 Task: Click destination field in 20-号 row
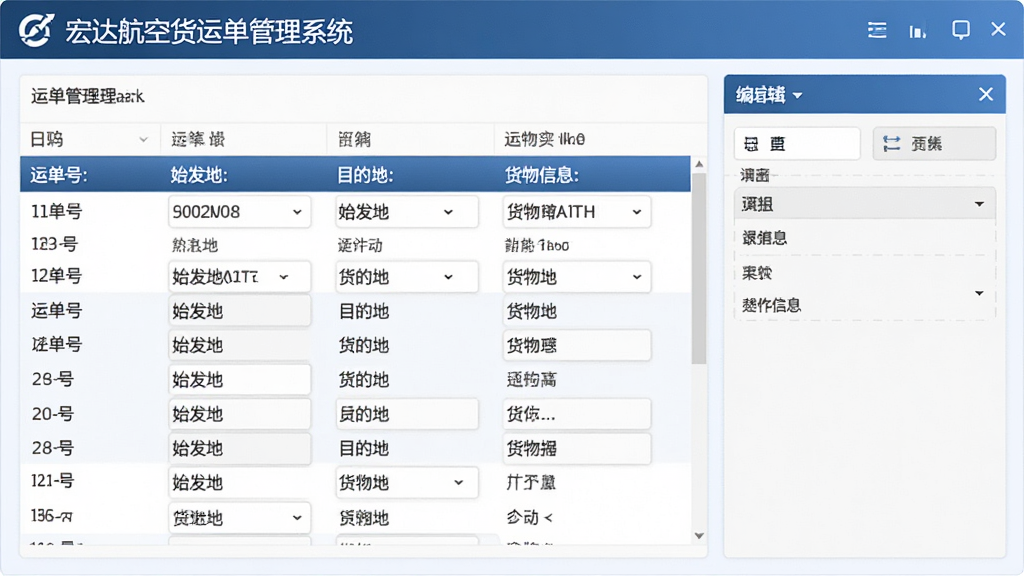click(x=407, y=414)
